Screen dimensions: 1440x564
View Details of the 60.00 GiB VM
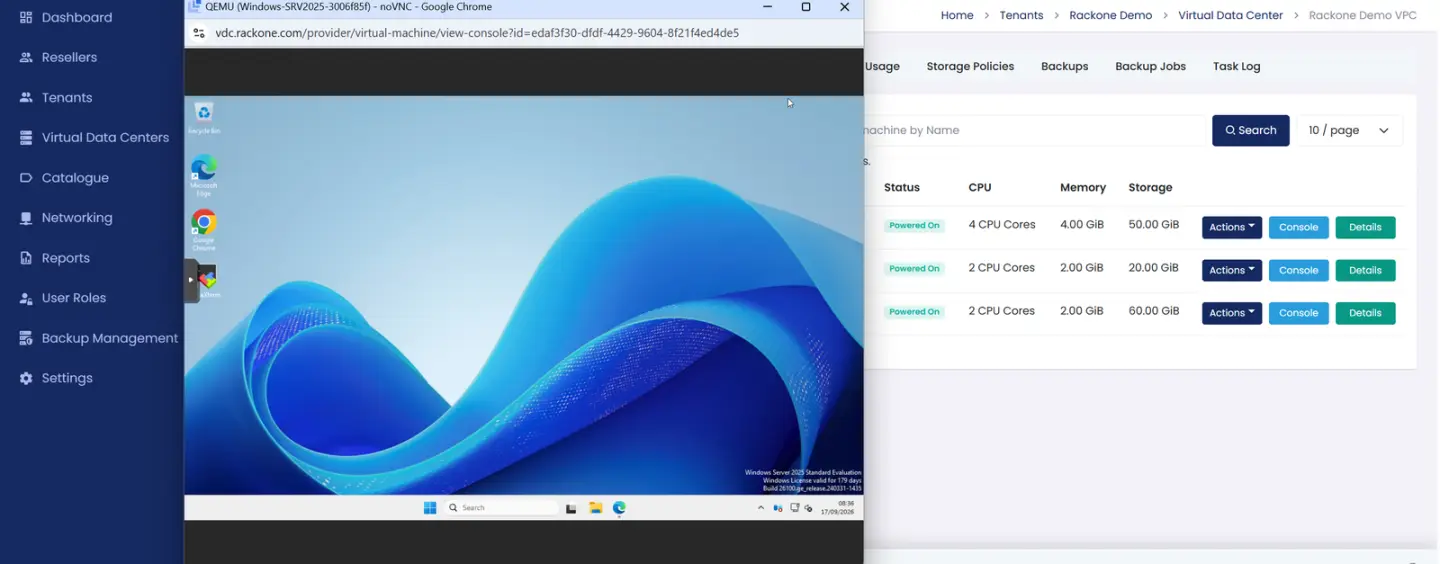pos(1365,313)
